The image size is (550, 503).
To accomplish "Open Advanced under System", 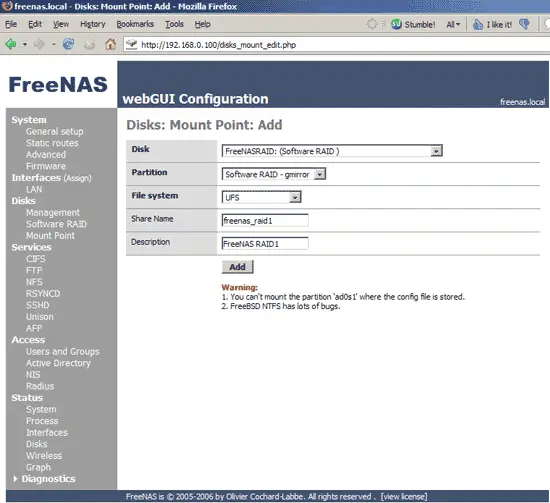I will pyautogui.click(x=46, y=155).
